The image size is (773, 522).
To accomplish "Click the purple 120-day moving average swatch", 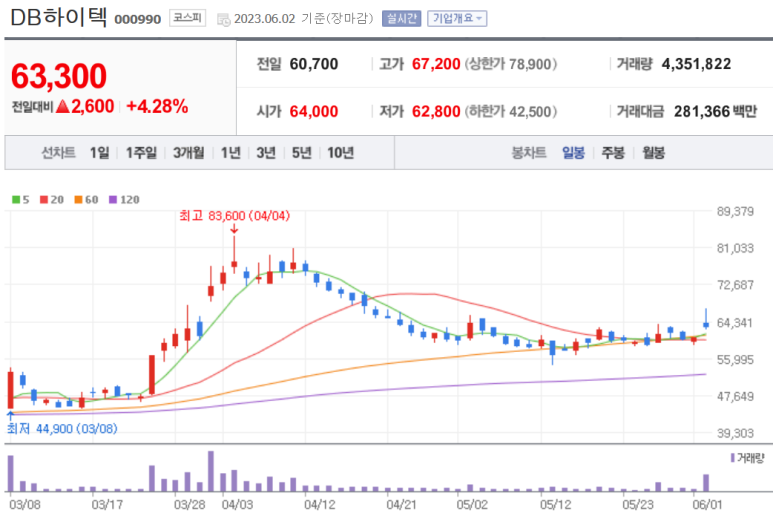I will (113, 200).
